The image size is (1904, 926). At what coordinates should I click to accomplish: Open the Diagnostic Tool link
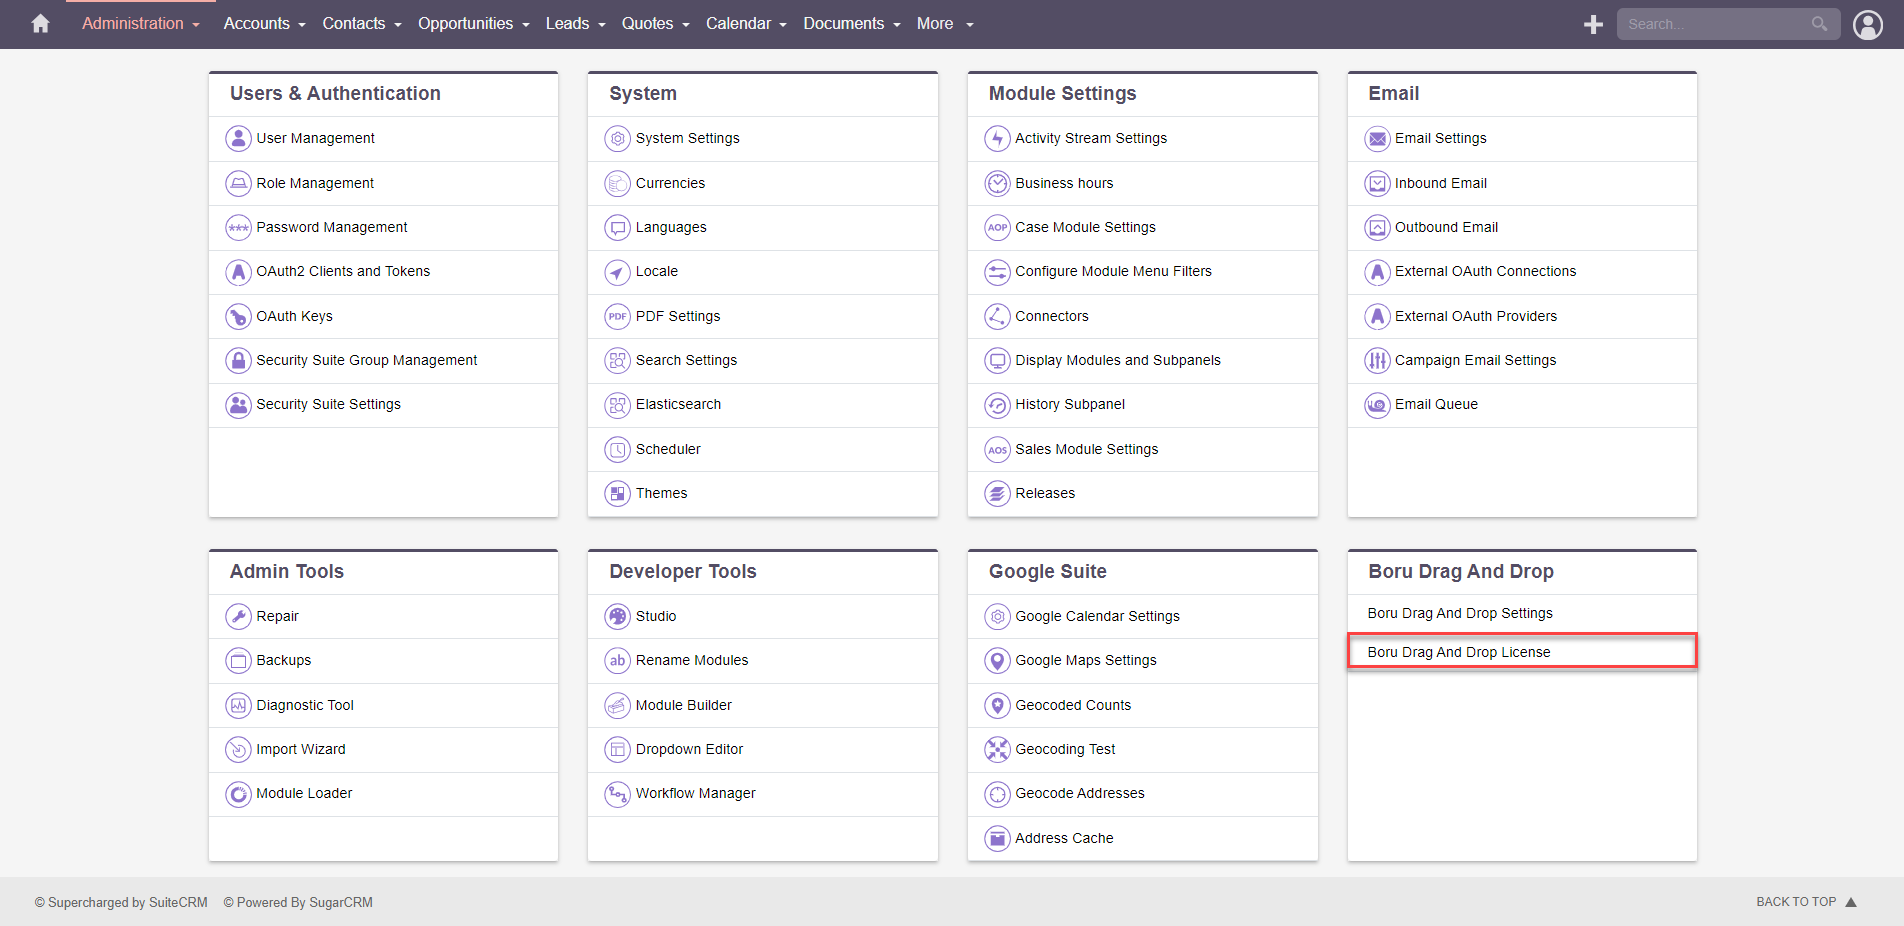click(305, 705)
